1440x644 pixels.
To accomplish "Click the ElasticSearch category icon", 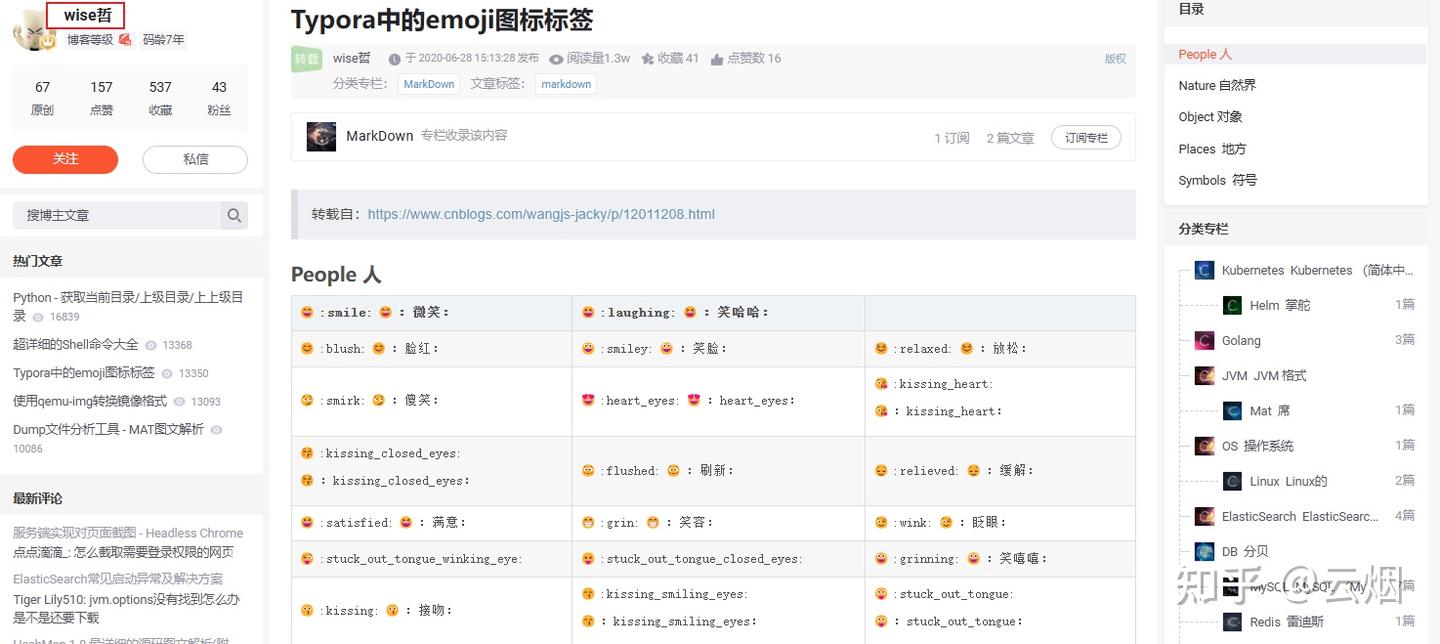I will point(1204,516).
